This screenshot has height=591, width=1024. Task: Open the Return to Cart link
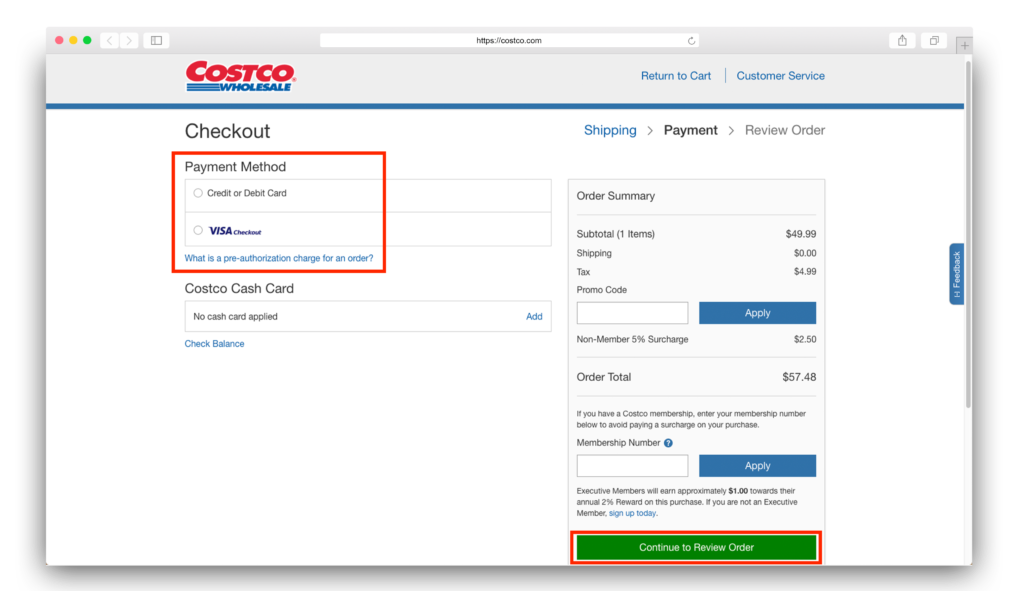coord(676,76)
